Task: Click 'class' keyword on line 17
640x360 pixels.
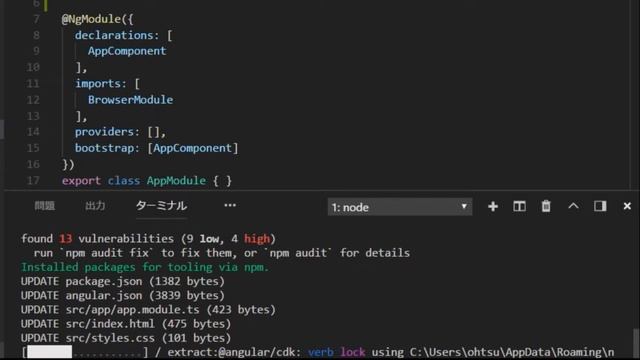Action: pos(124,180)
